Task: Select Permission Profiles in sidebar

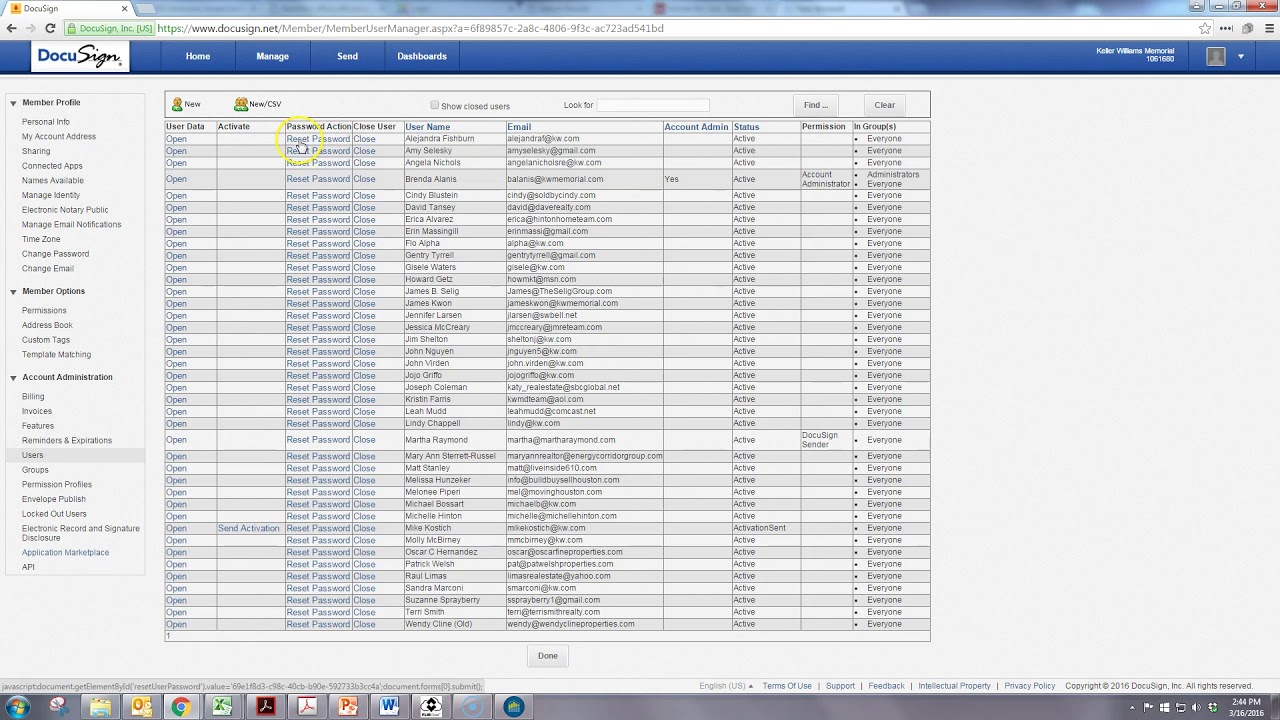Action: (x=57, y=485)
